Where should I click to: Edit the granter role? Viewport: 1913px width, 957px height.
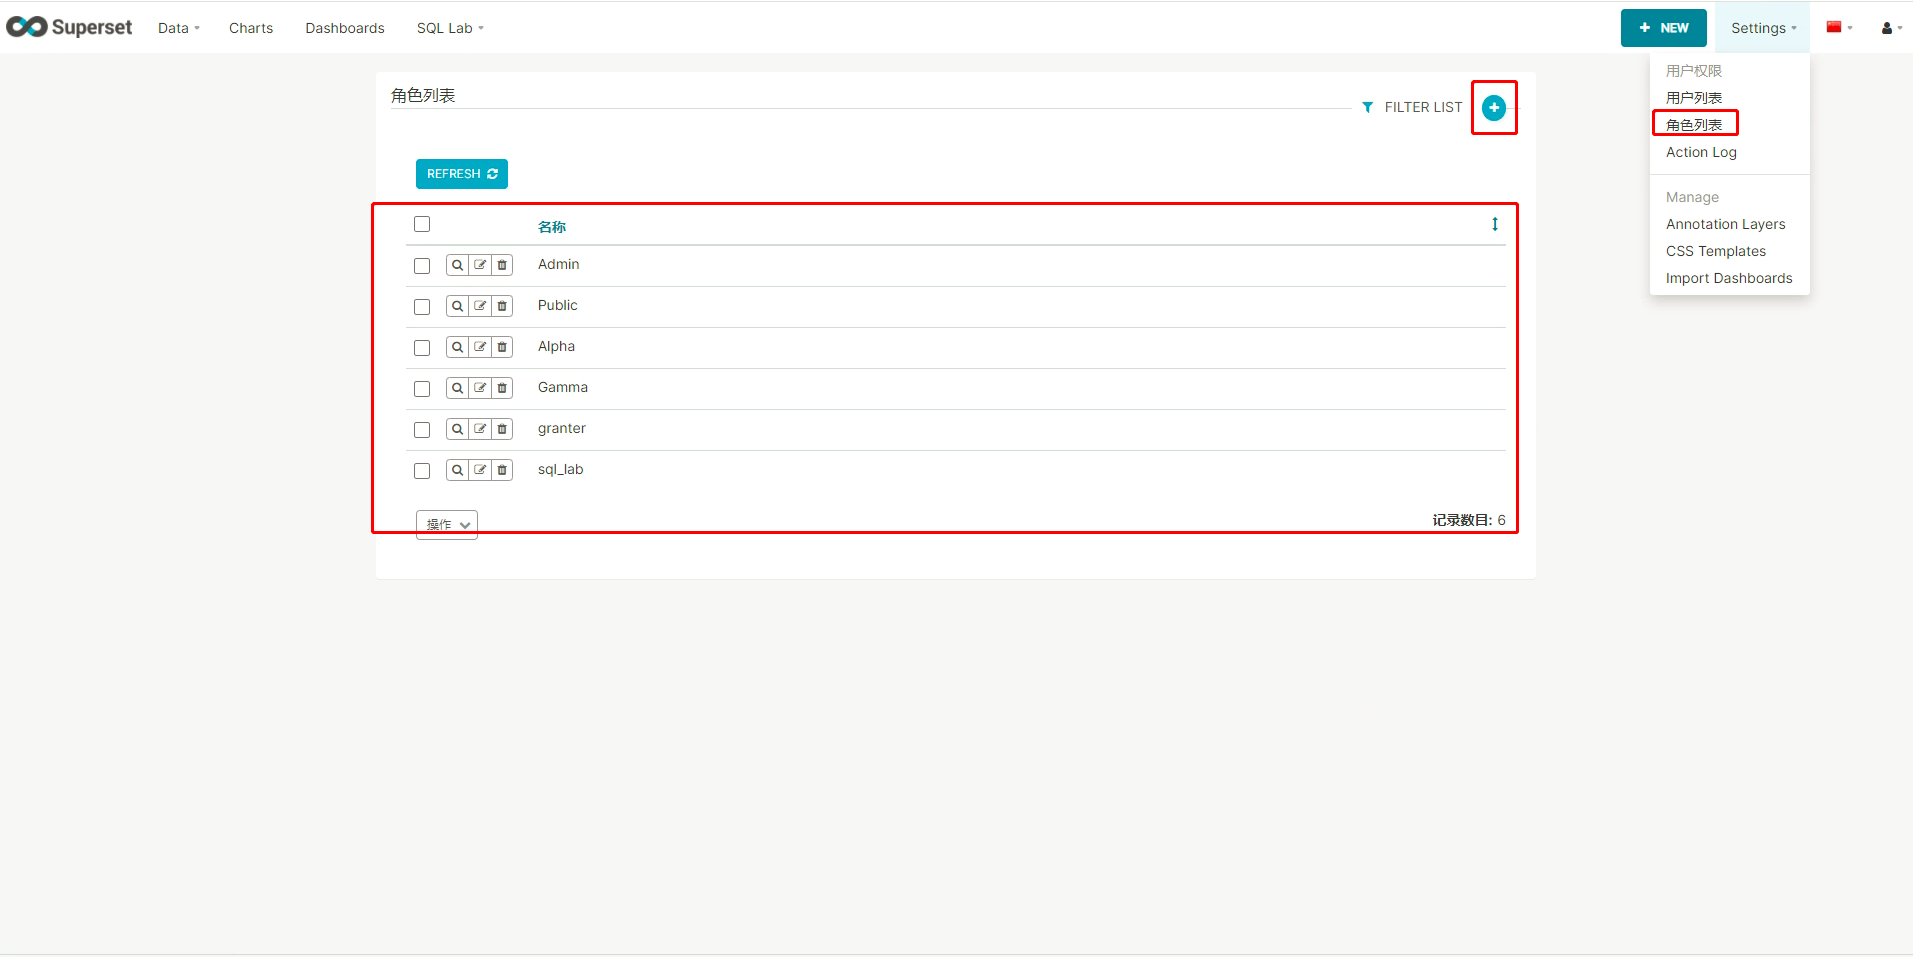click(480, 429)
